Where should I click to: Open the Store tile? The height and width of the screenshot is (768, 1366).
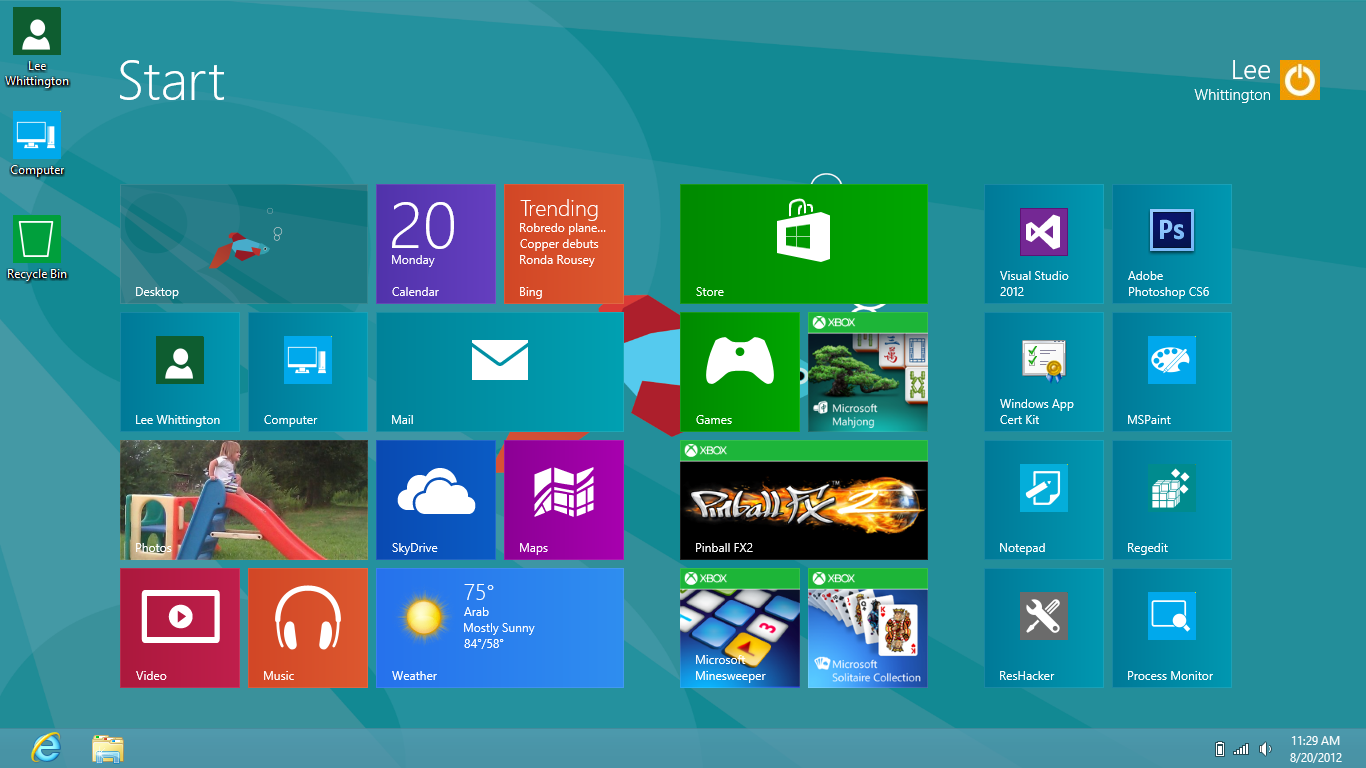(803, 243)
